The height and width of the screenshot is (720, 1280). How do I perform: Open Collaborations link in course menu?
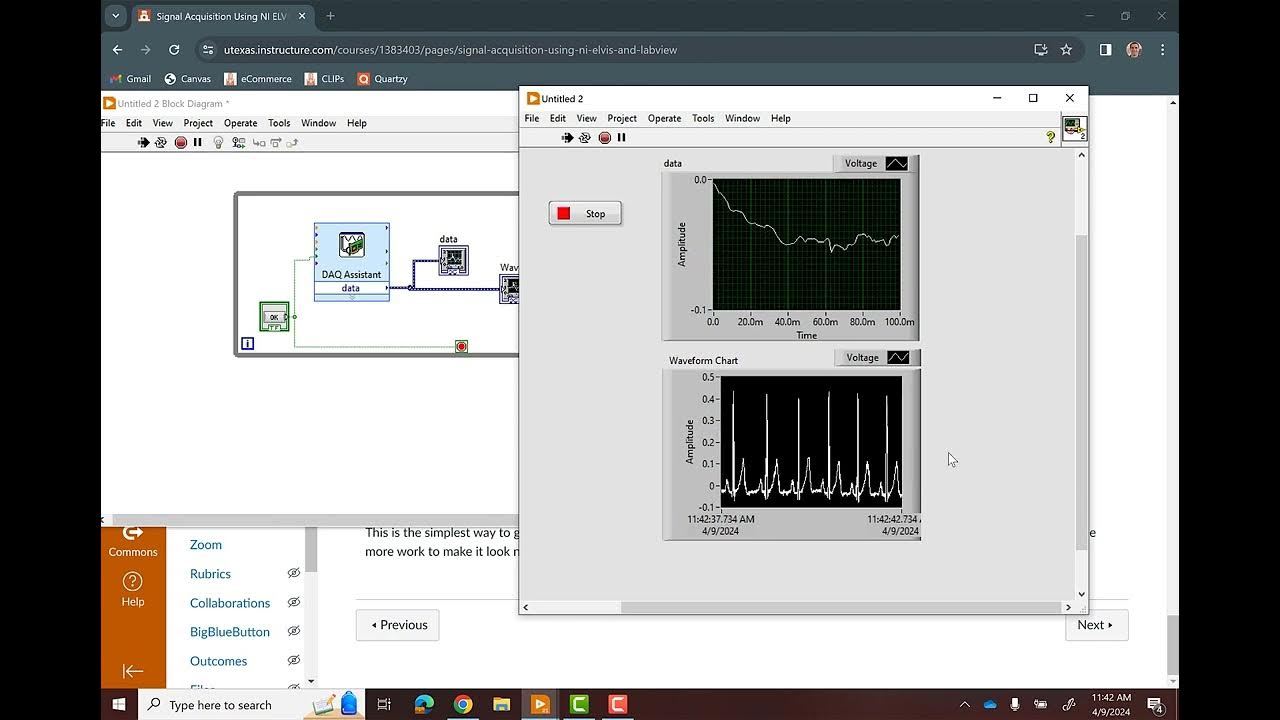click(x=230, y=603)
